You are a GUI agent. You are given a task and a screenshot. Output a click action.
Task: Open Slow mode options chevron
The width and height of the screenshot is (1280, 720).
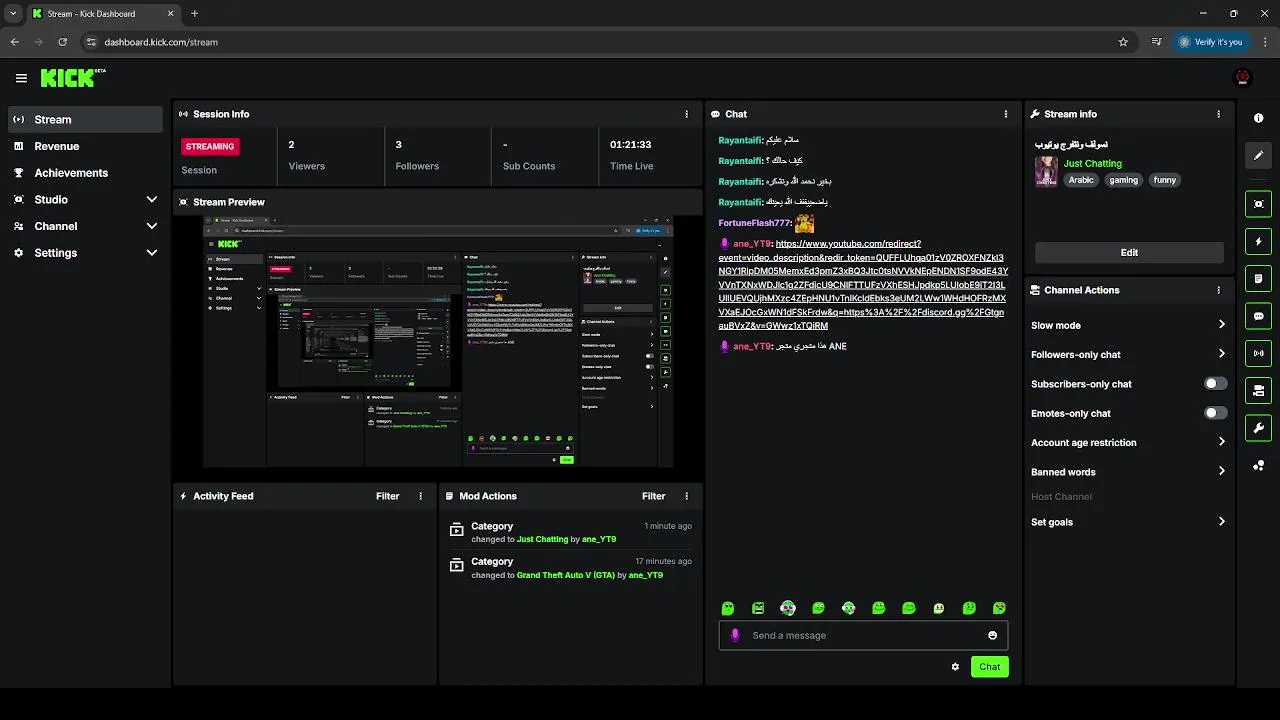coord(1221,325)
